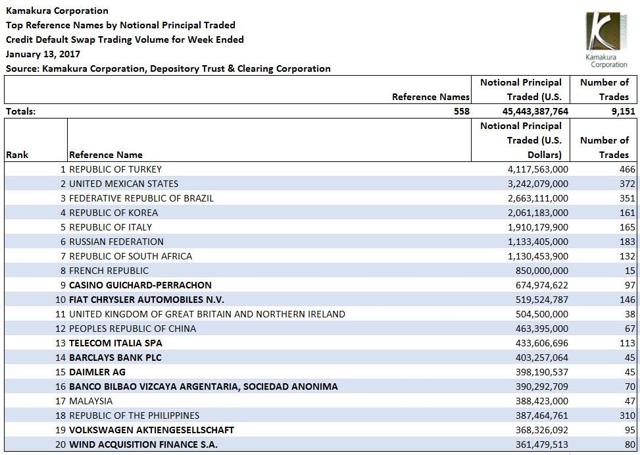Click the notional value 674,974,622
Image resolution: width=640 pixels, height=455 pixels.
(x=542, y=285)
